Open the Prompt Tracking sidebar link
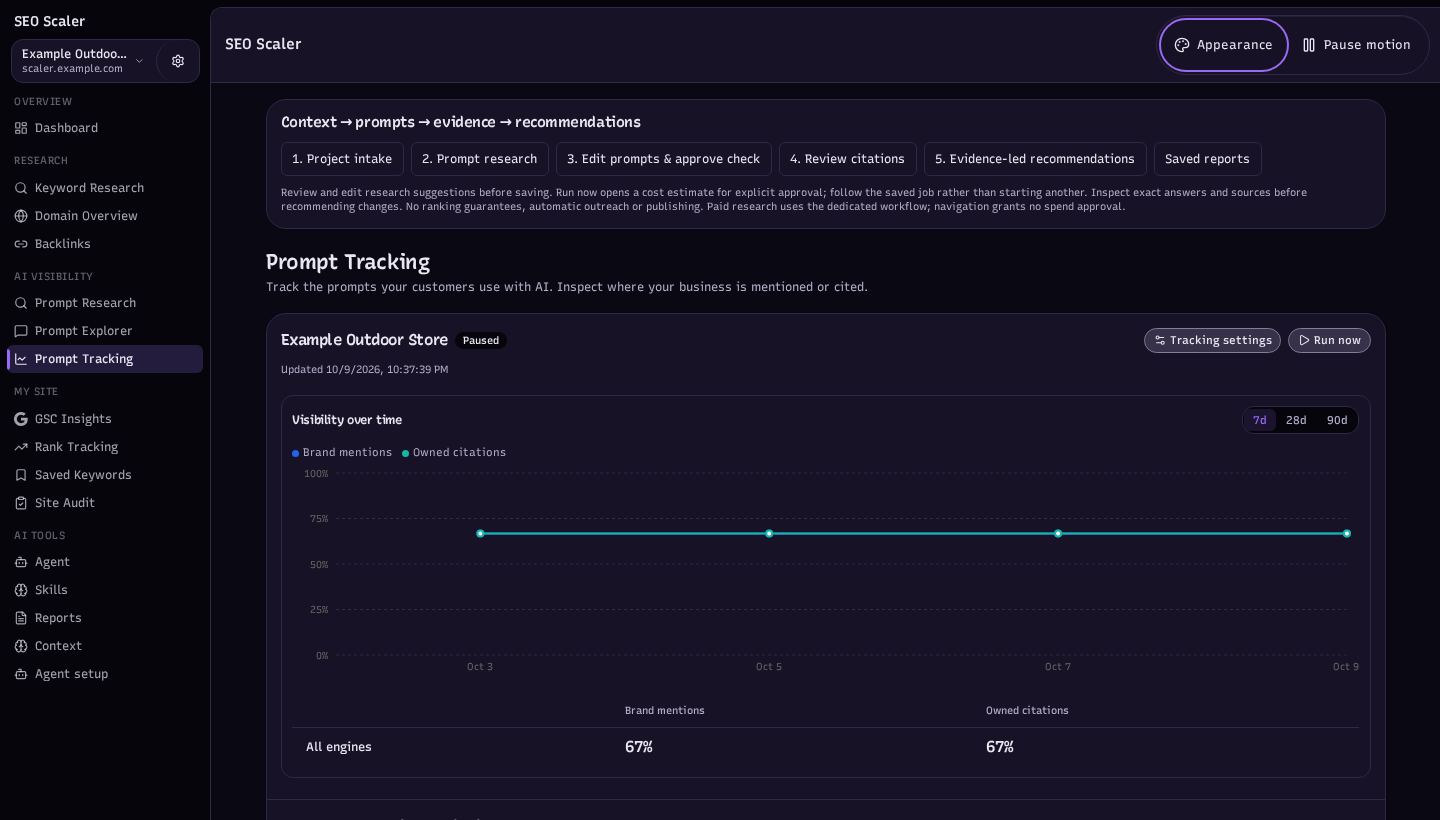1440x820 pixels. (105, 359)
